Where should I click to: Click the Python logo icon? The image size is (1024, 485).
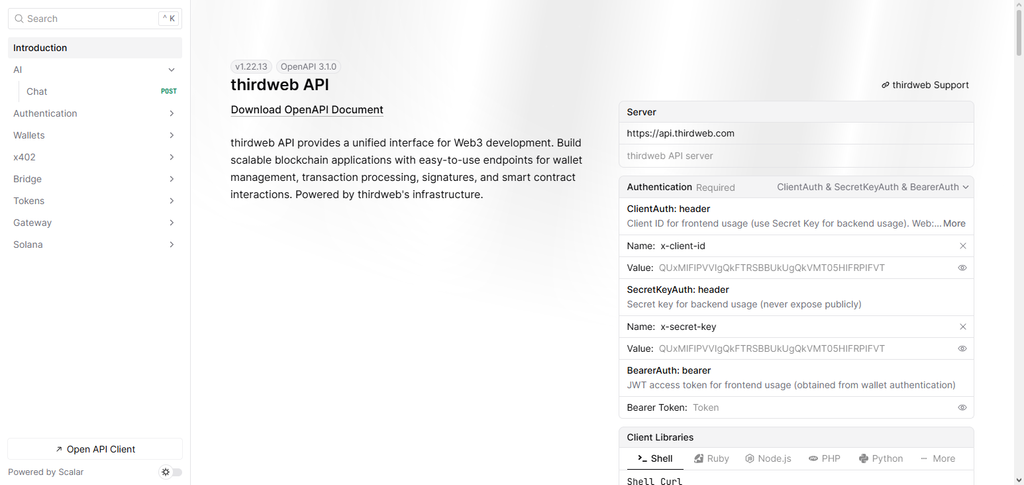863,458
